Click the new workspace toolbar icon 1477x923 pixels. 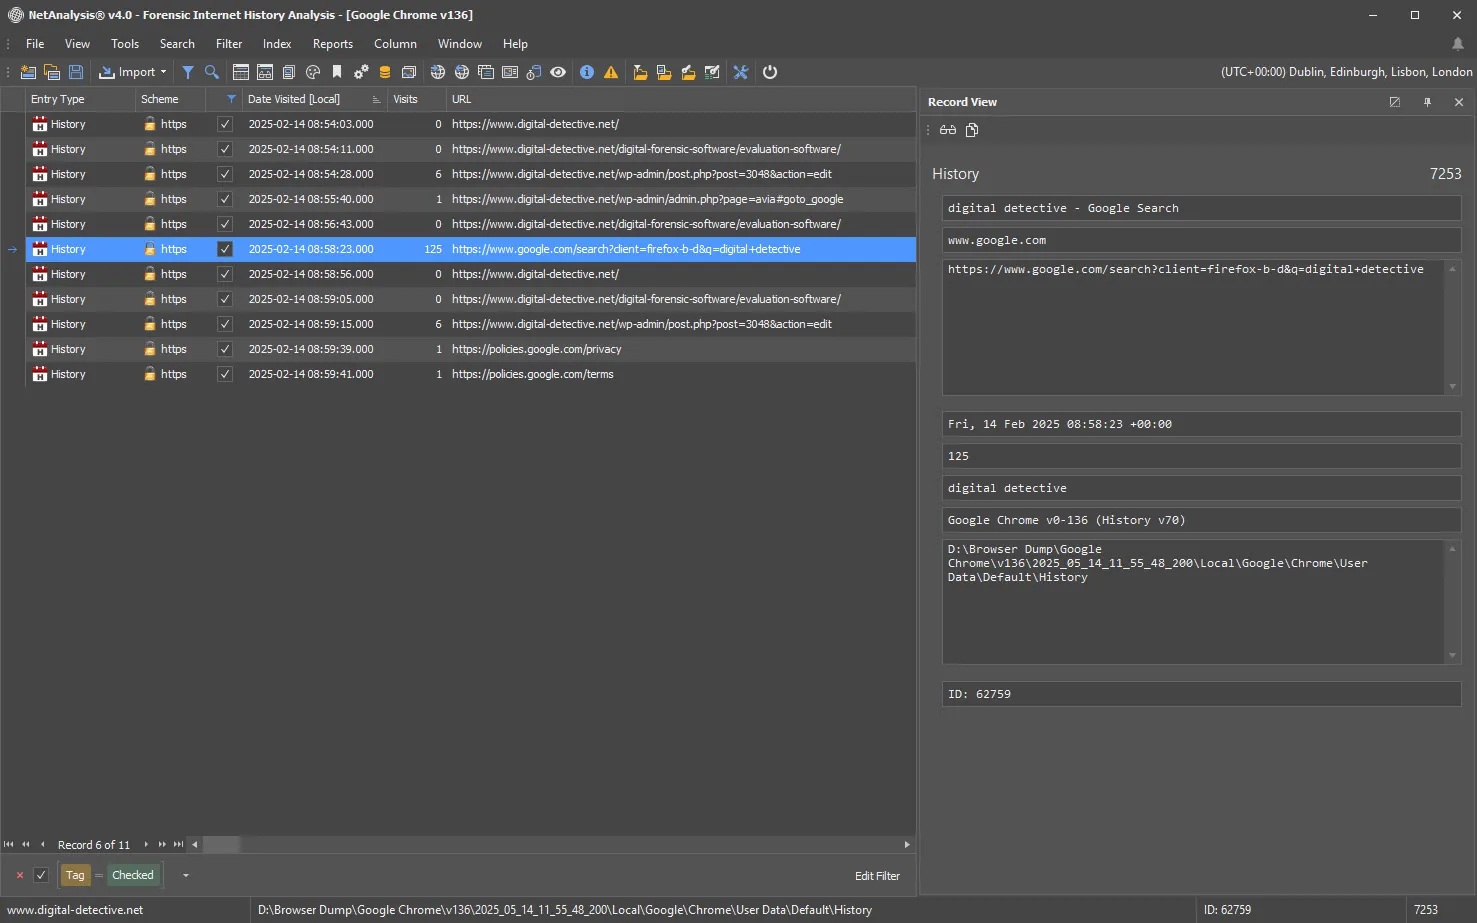pos(28,72)
